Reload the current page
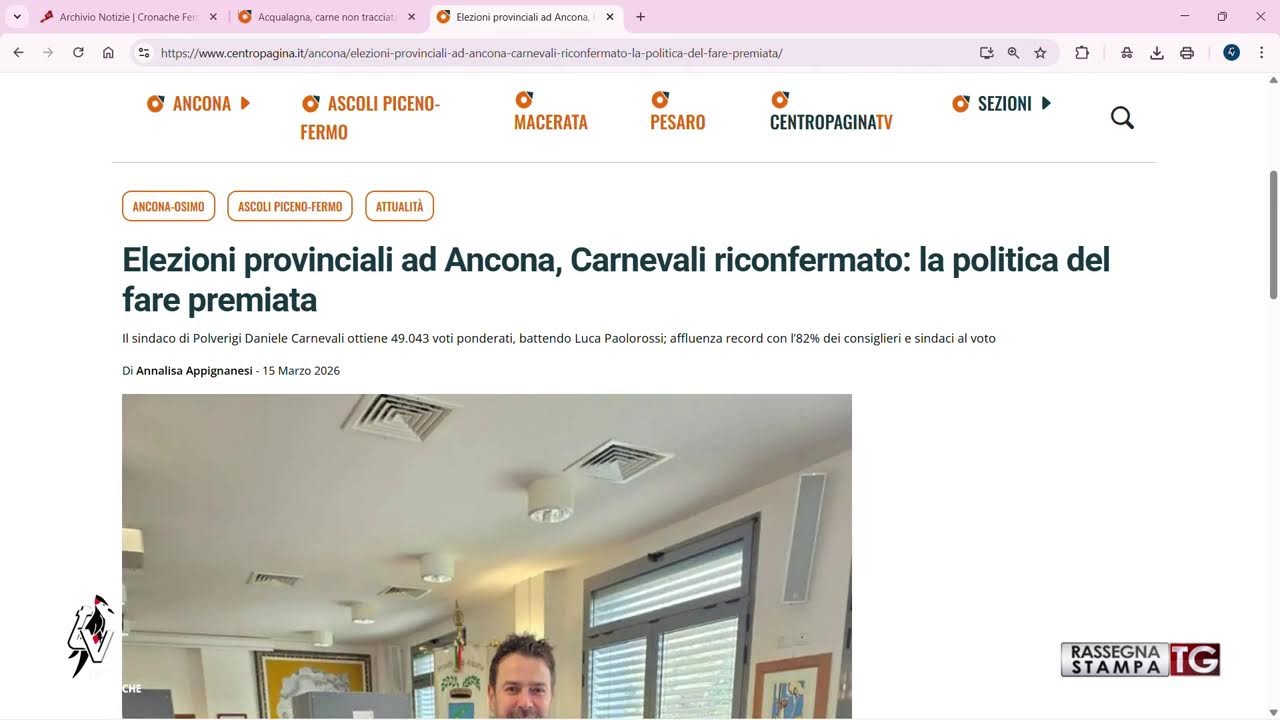The image size is (1280, 720). pyautogui.click(x=78, y=53)
